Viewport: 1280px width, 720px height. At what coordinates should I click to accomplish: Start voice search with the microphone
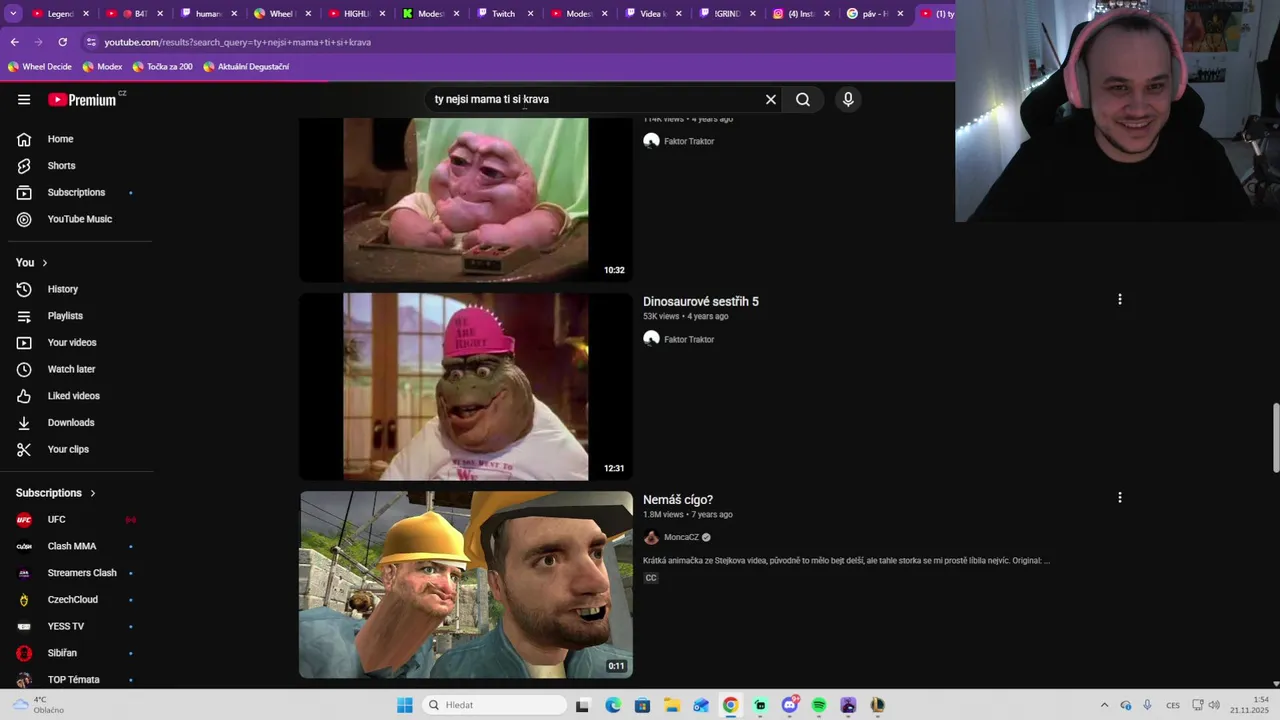pos(848,100)
